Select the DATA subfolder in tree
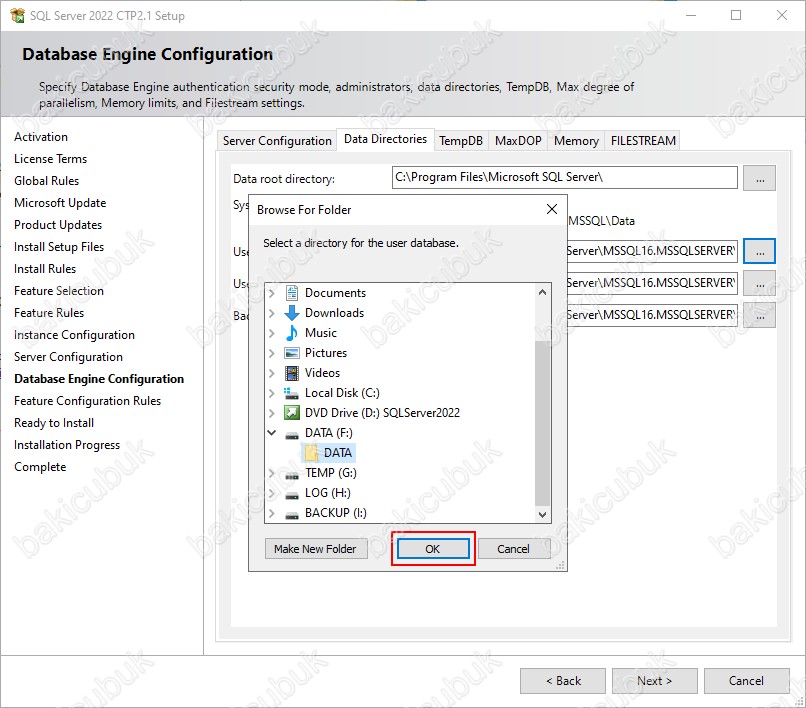The image size is (806, 708). click(x=338, y=452)
